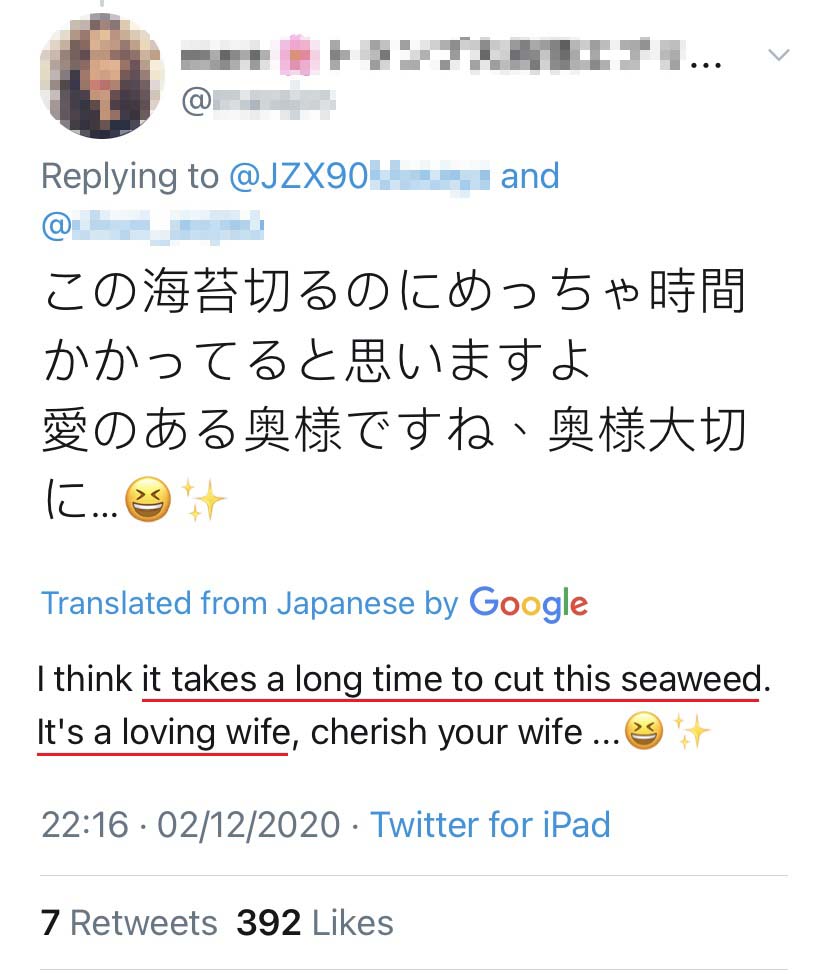Click underlined phrase "It's a loving wife"
Screen dimensions: 828x974
click(x=163, y=733)
